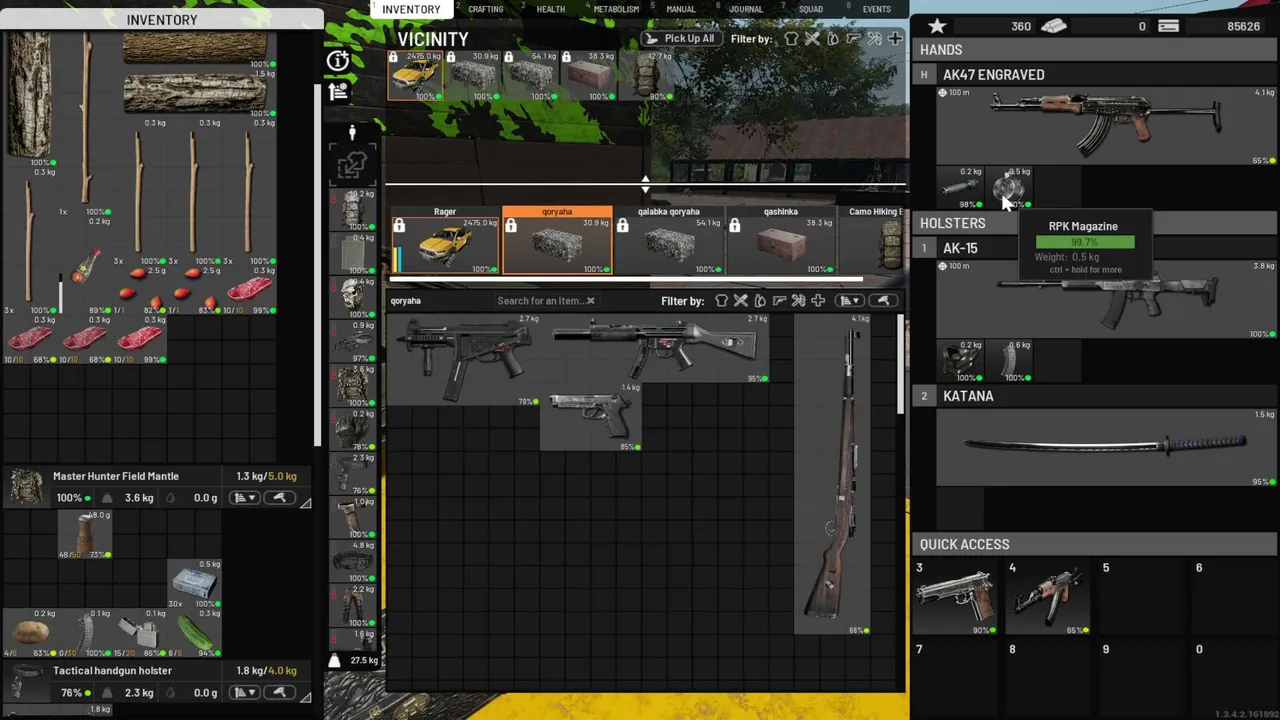Click the up/down divider arrows in Vicinity

[645, 184]
